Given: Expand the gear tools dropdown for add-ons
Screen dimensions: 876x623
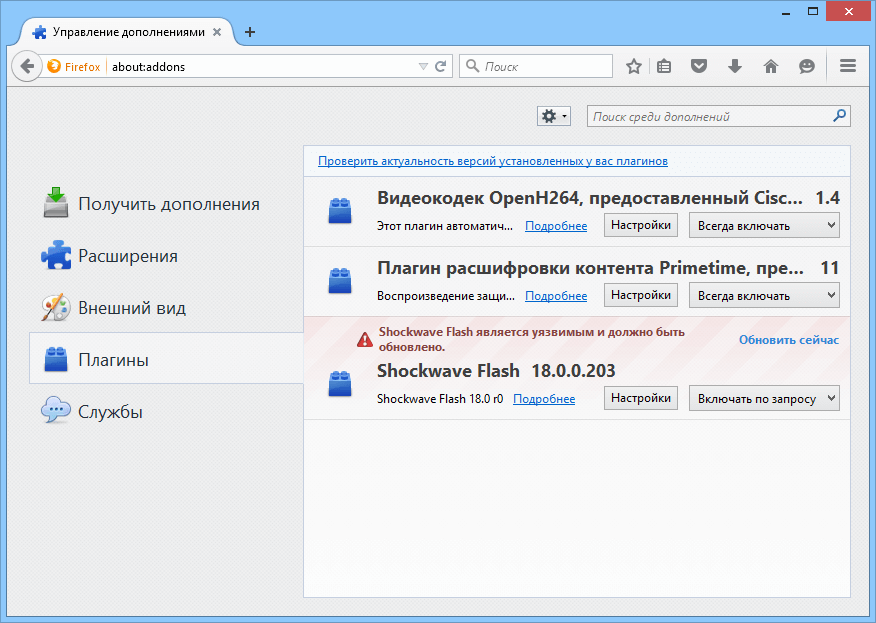Looking at the screenshot, I should click(x=553, y=117).
